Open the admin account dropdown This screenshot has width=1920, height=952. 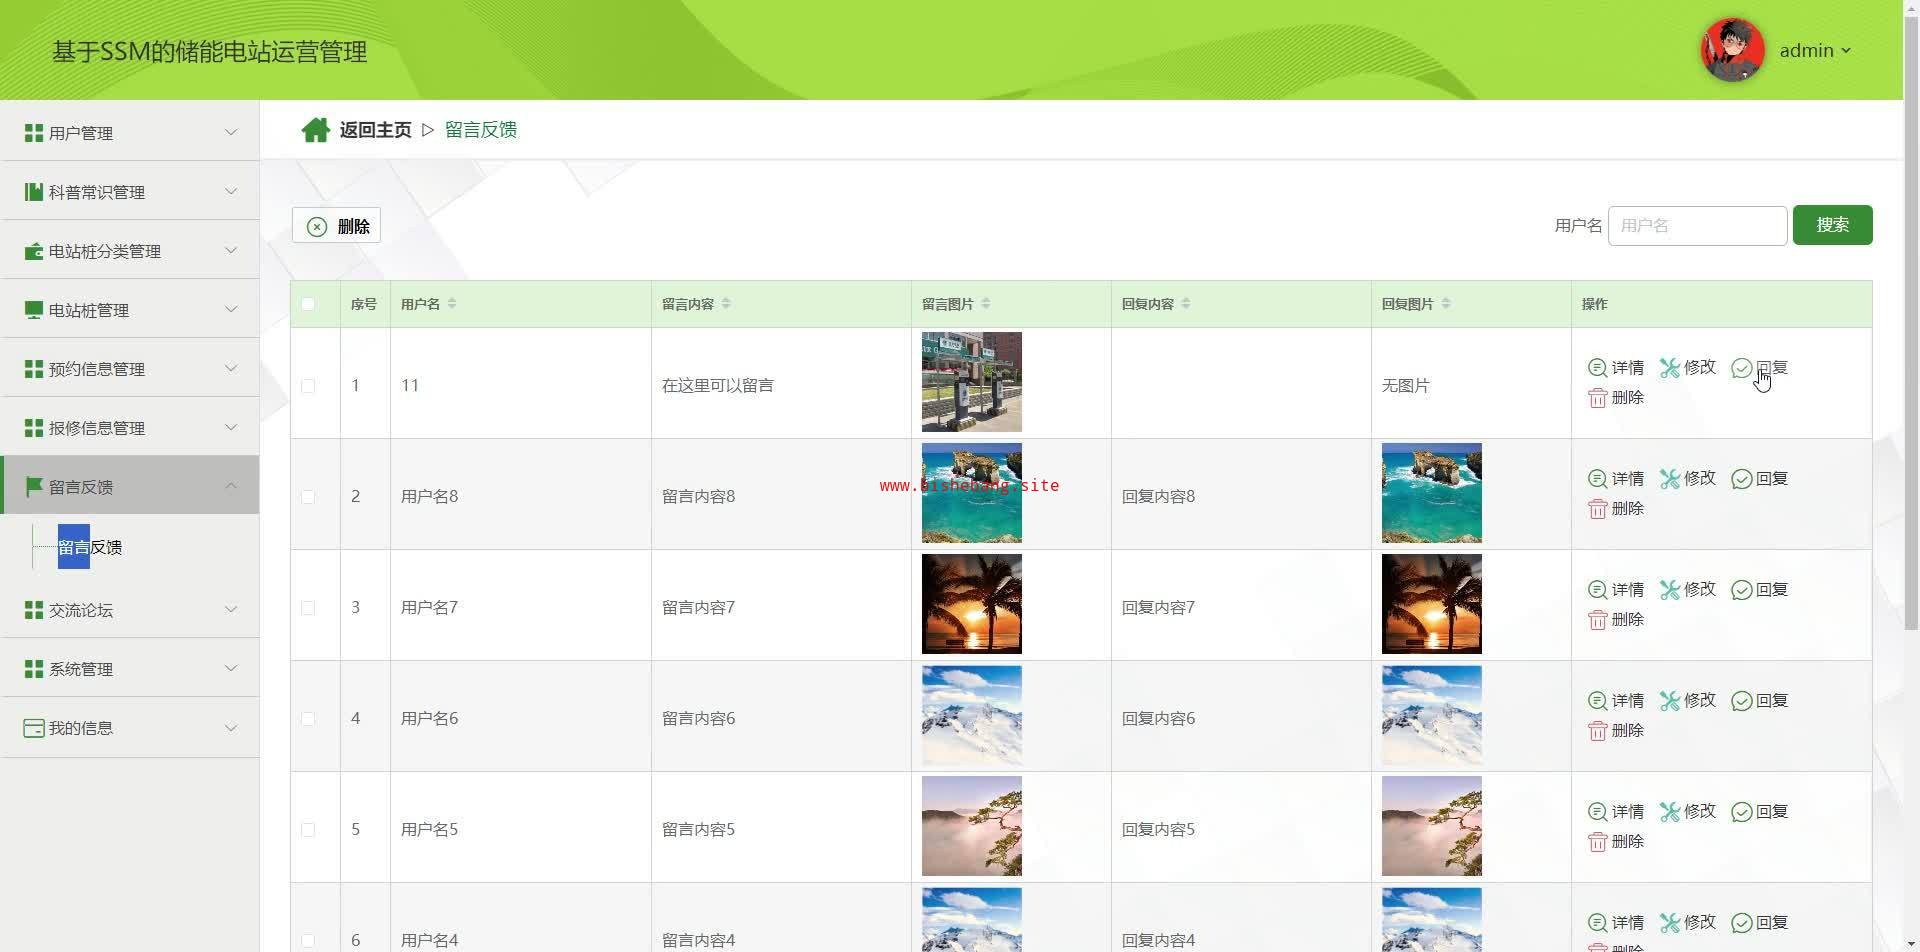click(1815, 51)
